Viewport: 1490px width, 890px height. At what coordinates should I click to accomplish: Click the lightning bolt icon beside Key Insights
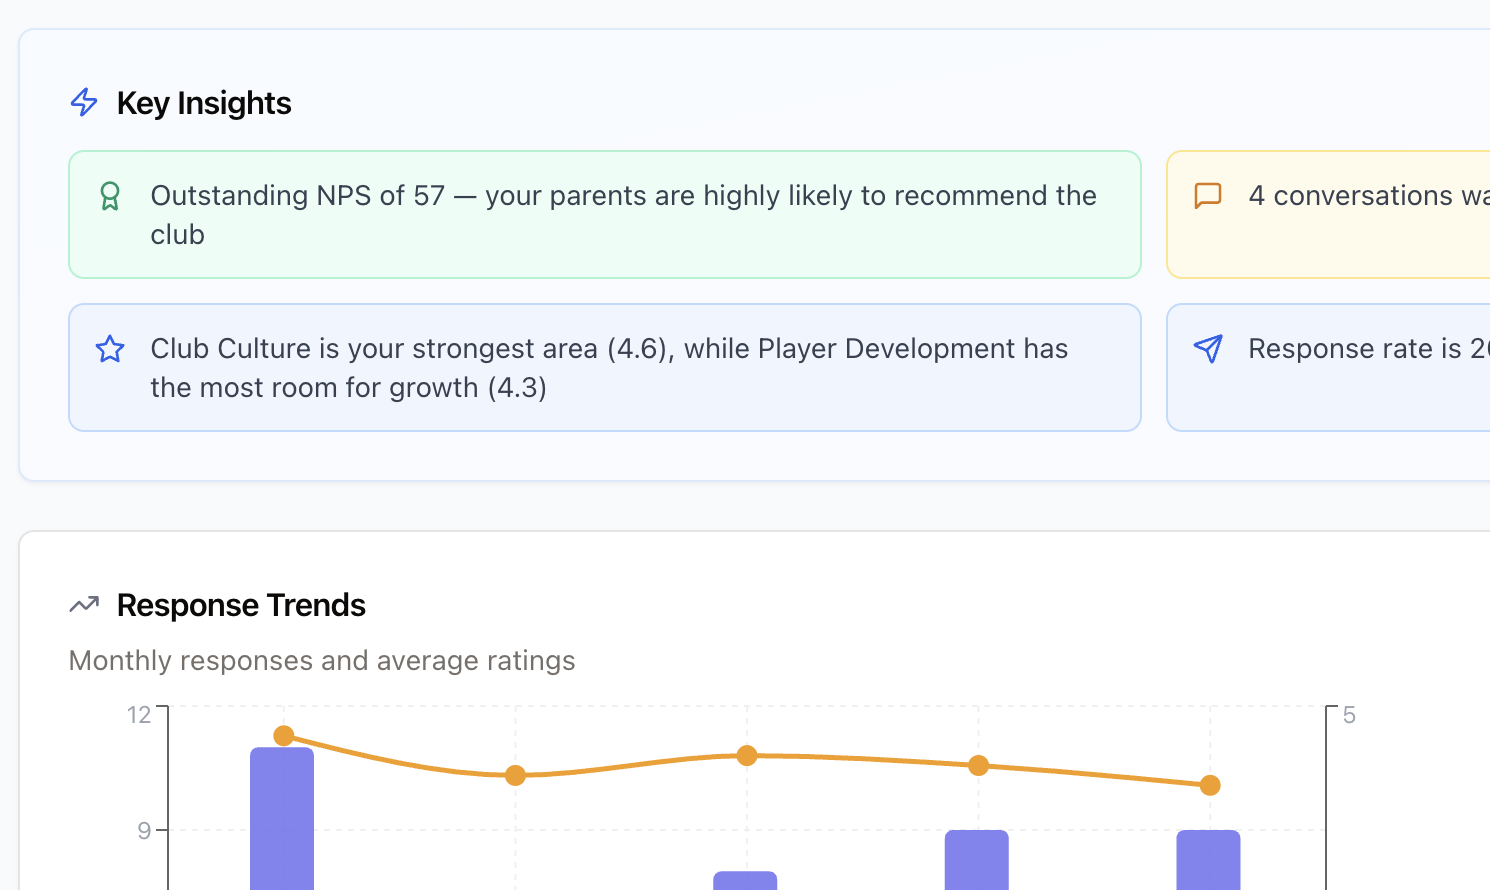pyautogui.click(x=83, y=102)
